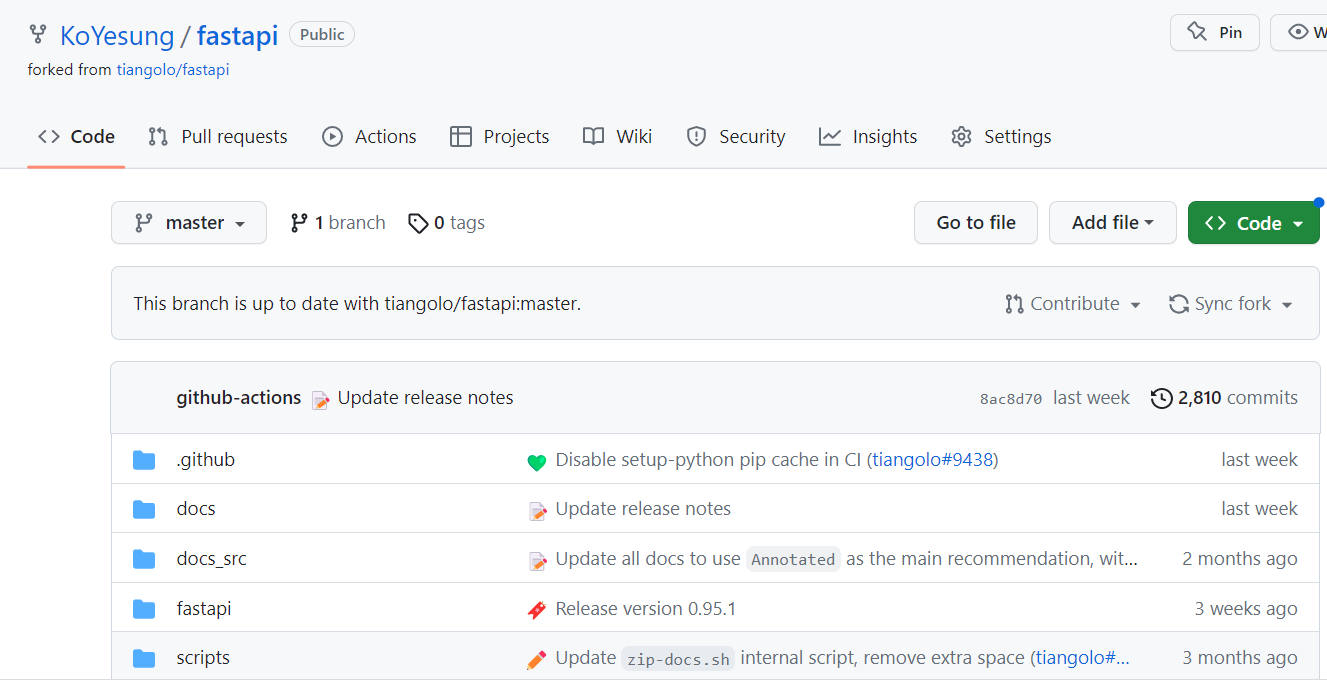Screen dimensions: 1327x687
Task: Click the Pin button
Action: click(1215, 32)
